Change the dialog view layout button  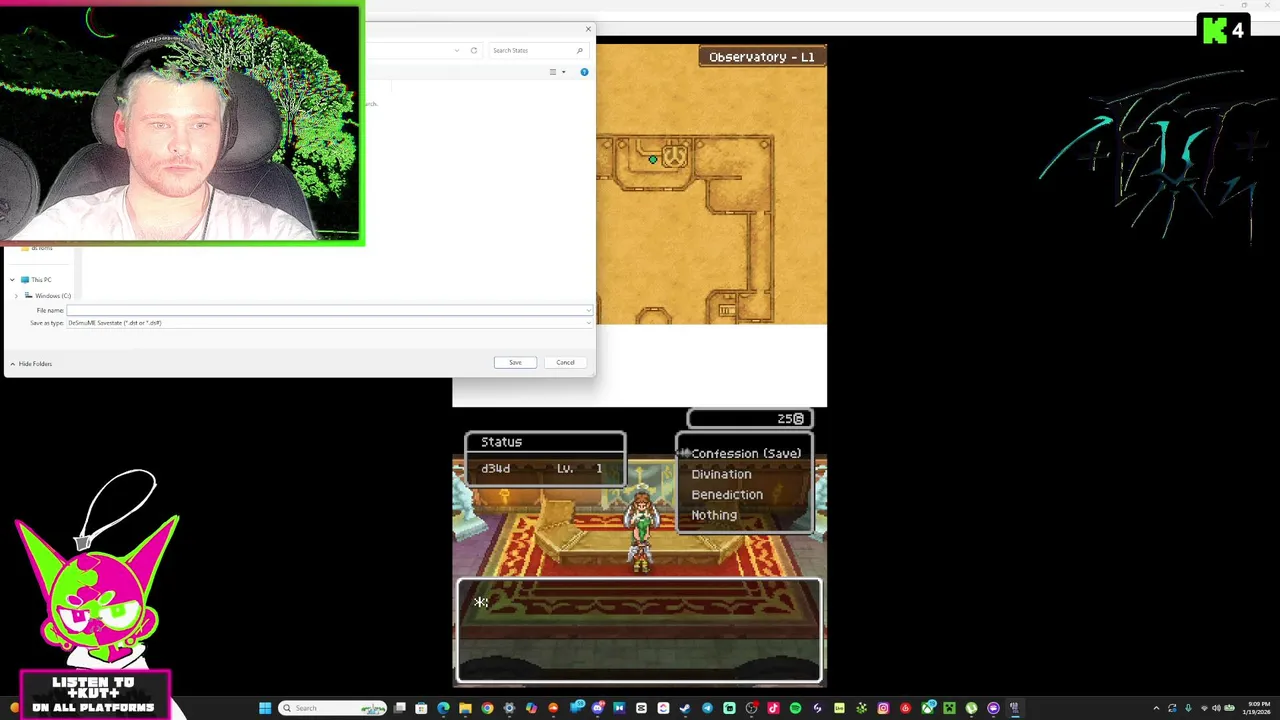(x=553, y=72)
